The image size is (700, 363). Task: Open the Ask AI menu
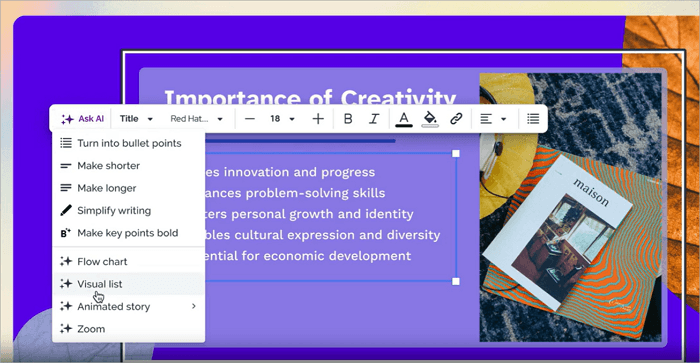coord(83,119)
